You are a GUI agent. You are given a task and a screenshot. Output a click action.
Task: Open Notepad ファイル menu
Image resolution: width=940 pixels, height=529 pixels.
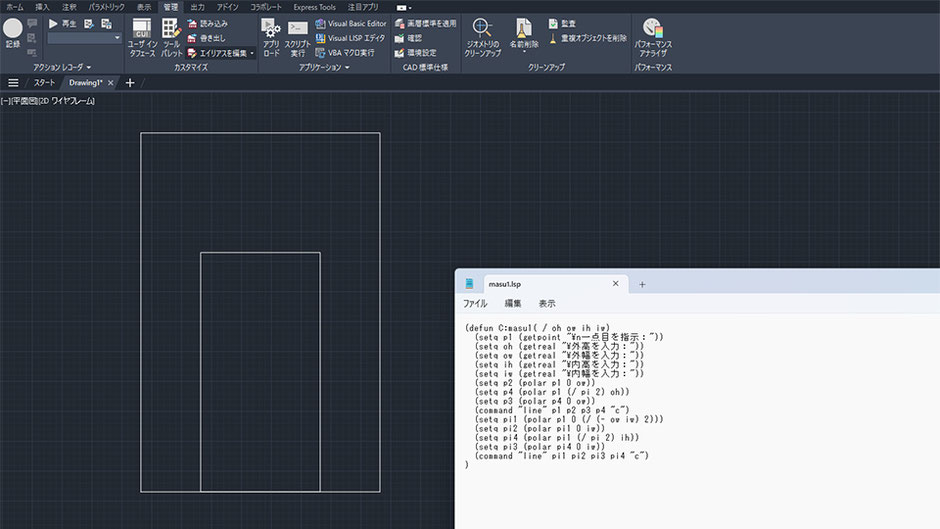click(x=475, y=303)
